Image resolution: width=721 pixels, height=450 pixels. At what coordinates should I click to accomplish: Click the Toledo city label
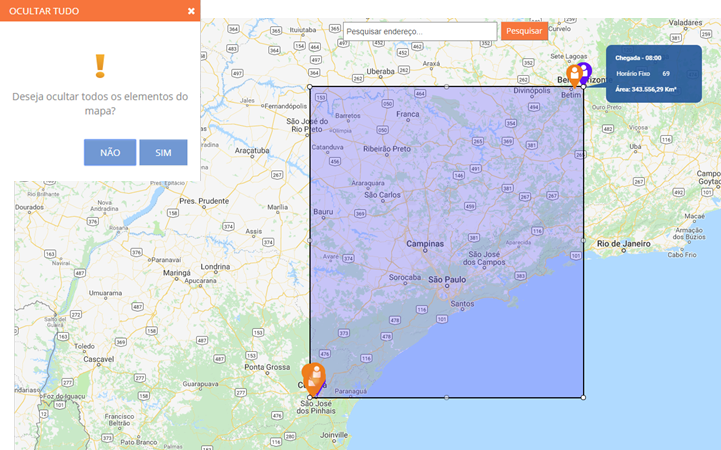pyautogui.click(x=84, y=346)
